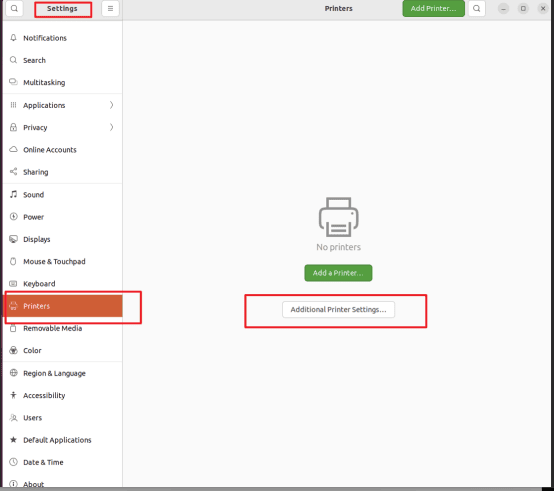554x492 pixels.
Task: Click the Applications grid icon
Action: point(13,105)
